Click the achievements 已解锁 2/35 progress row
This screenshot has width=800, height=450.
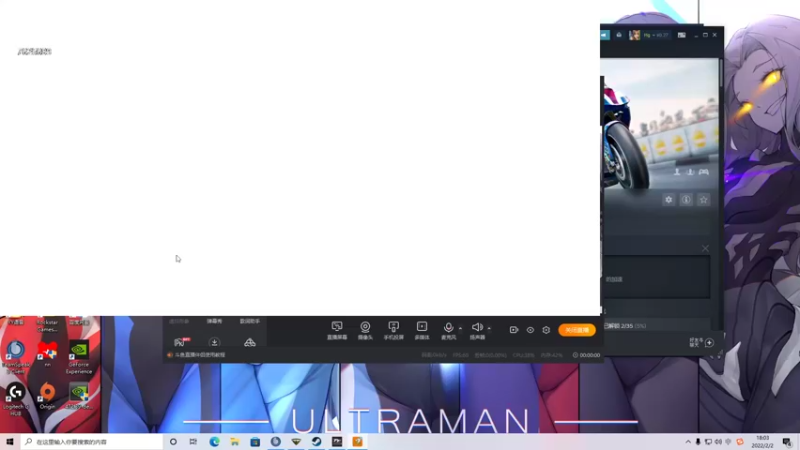pos(657,326)
